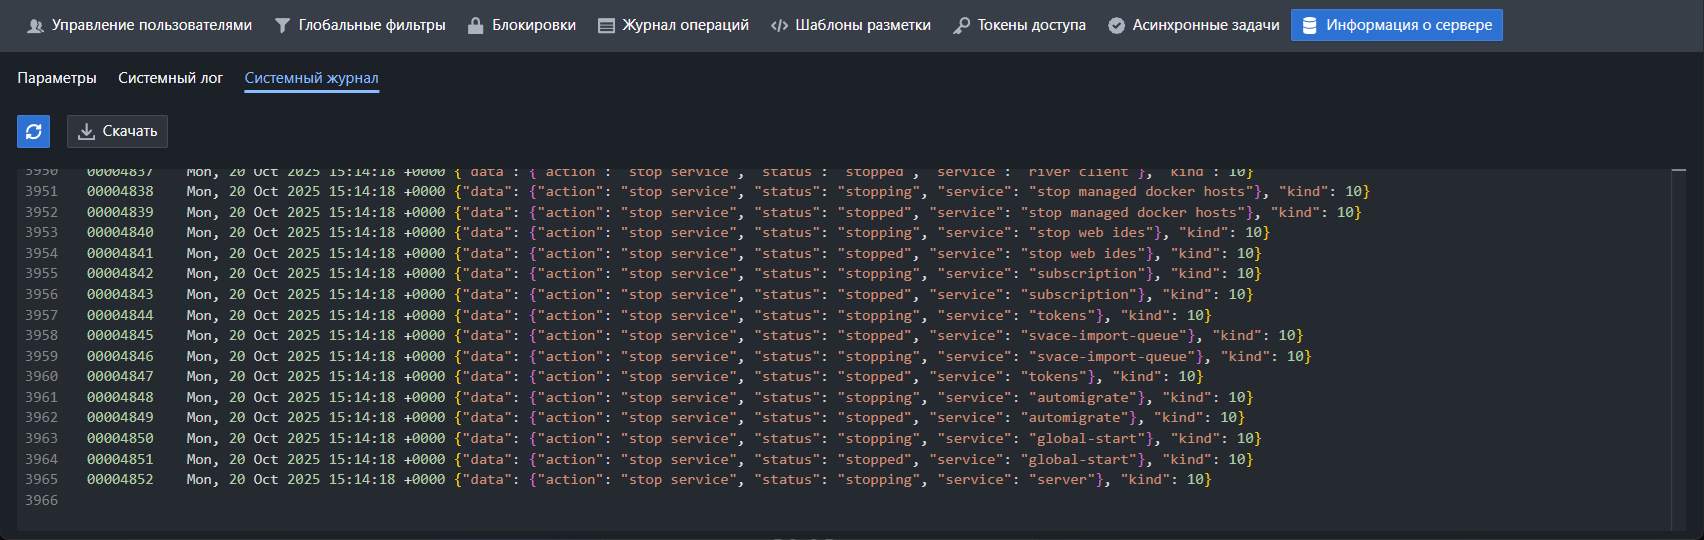Click the log viewer's vertical scrollbar track
1704x540 pixels.
(1678, 350)
